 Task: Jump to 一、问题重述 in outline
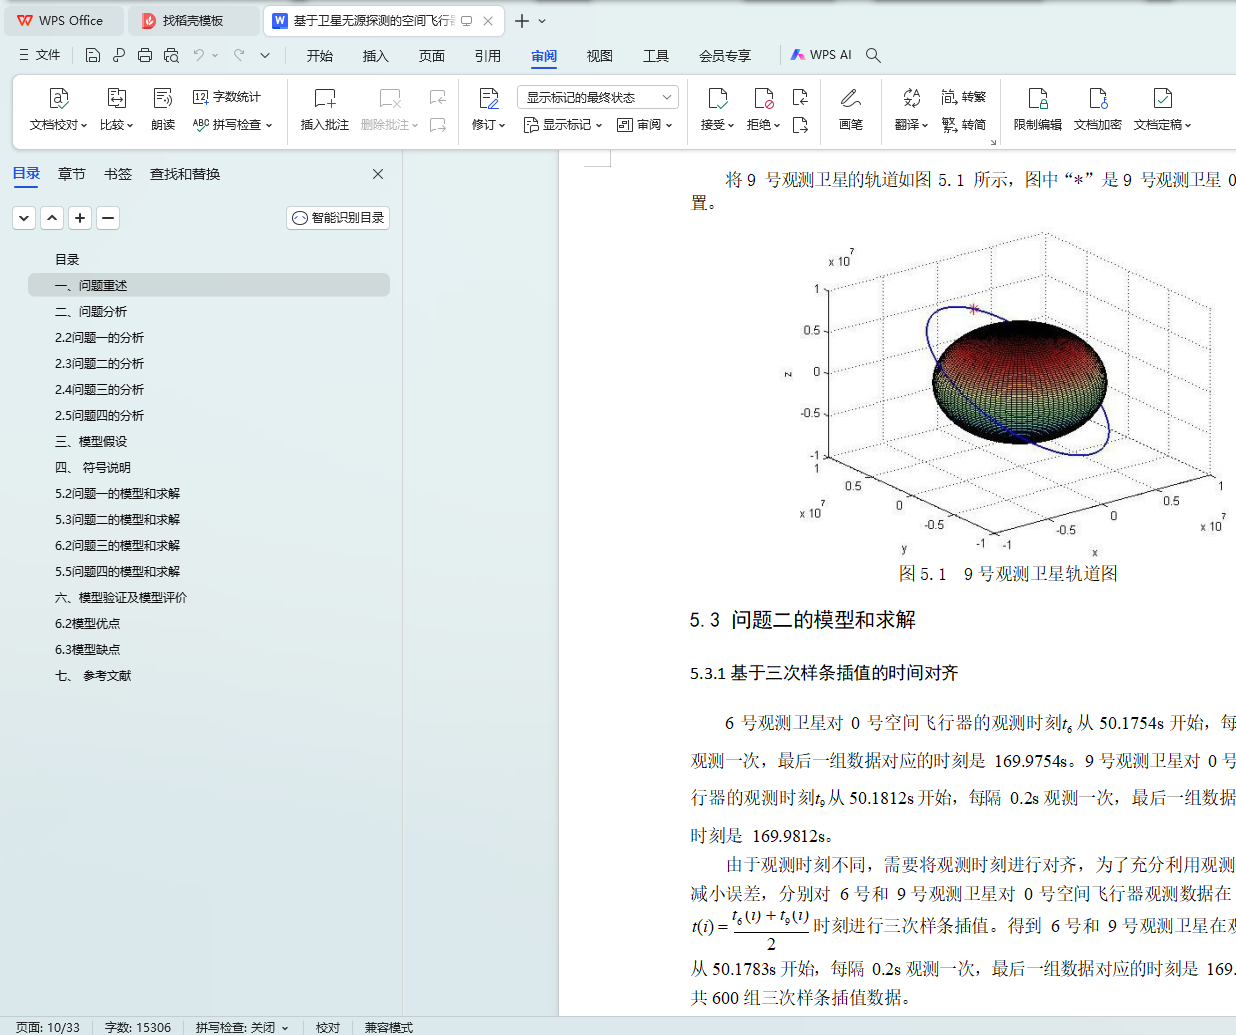coord(209,285)
